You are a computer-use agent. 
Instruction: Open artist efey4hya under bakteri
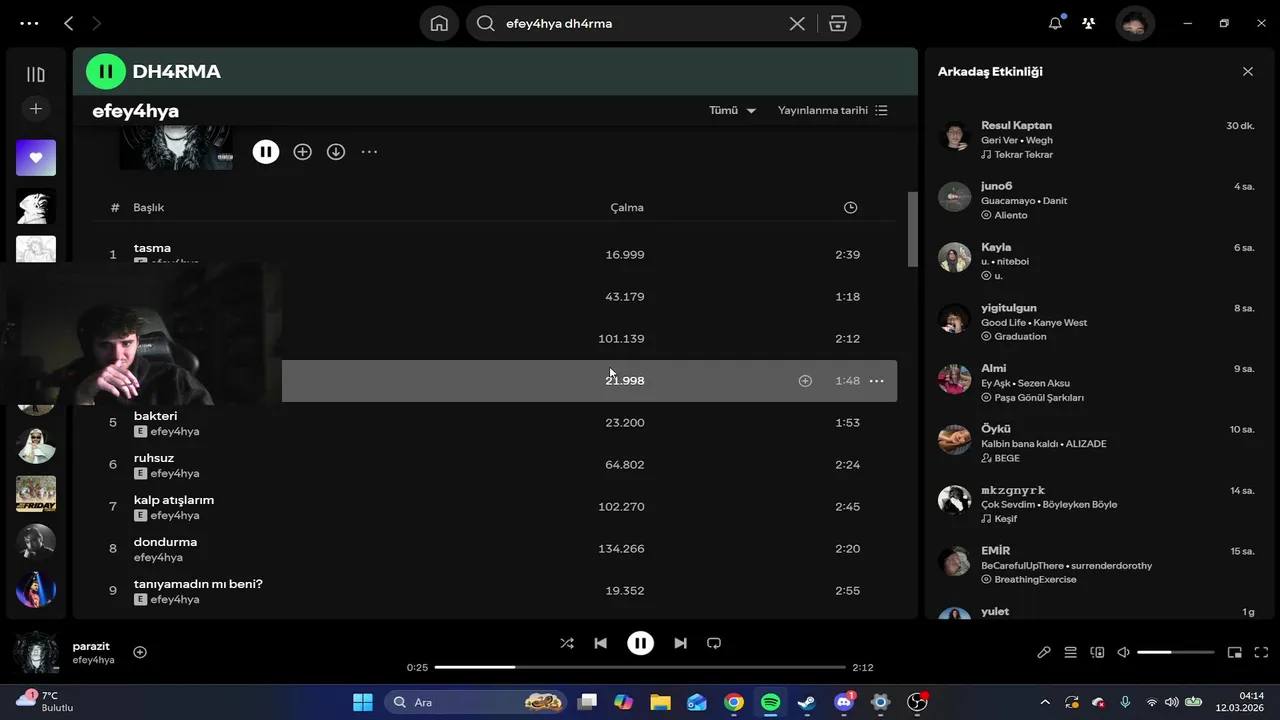point(175,431)
